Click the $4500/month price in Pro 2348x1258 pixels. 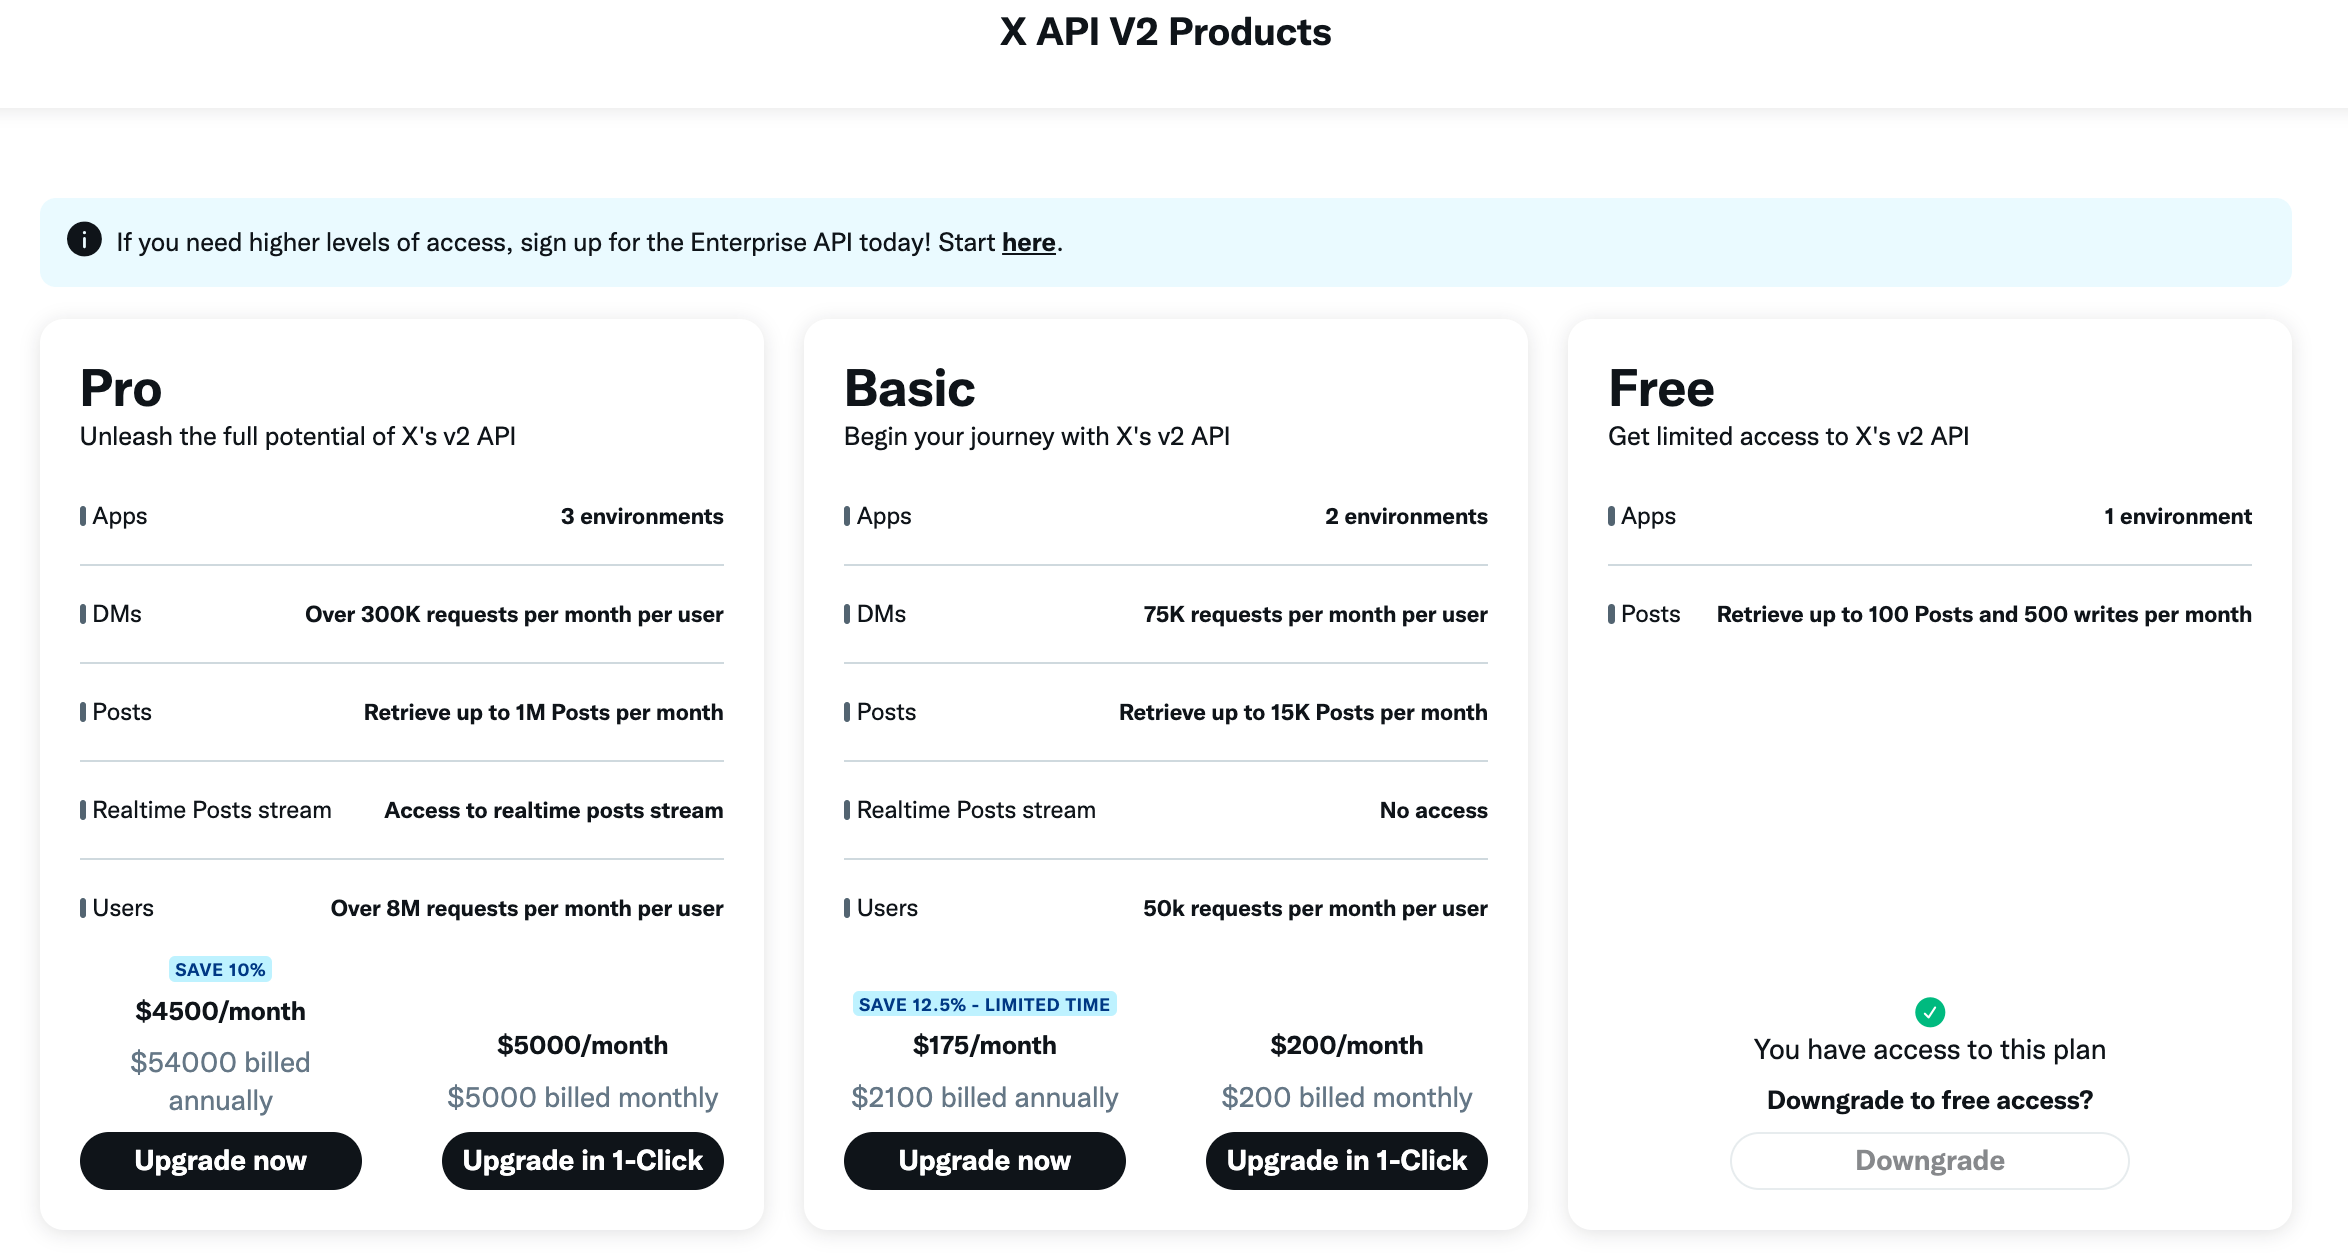pyautogui.click(x=220, y=1011)
